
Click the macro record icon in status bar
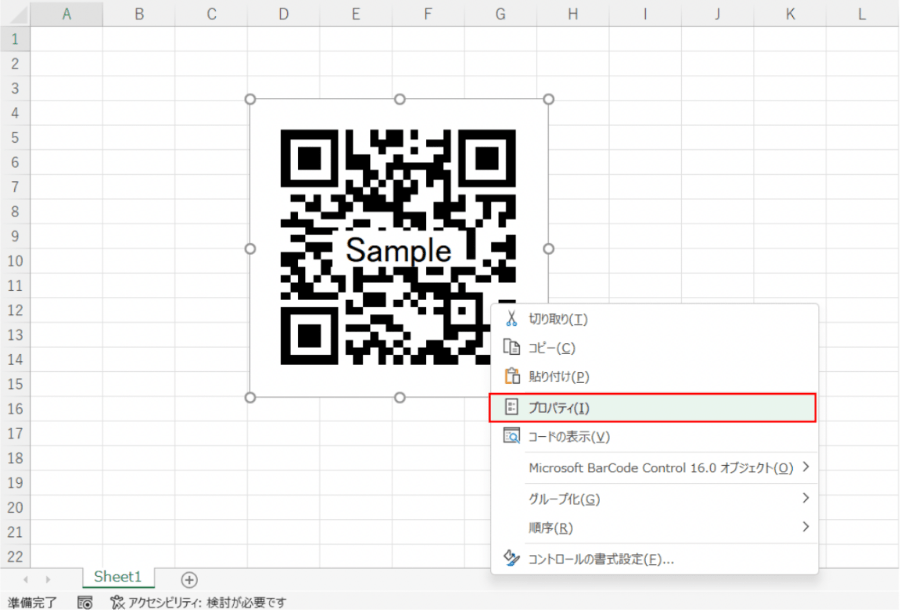click(x=85, y=603)
